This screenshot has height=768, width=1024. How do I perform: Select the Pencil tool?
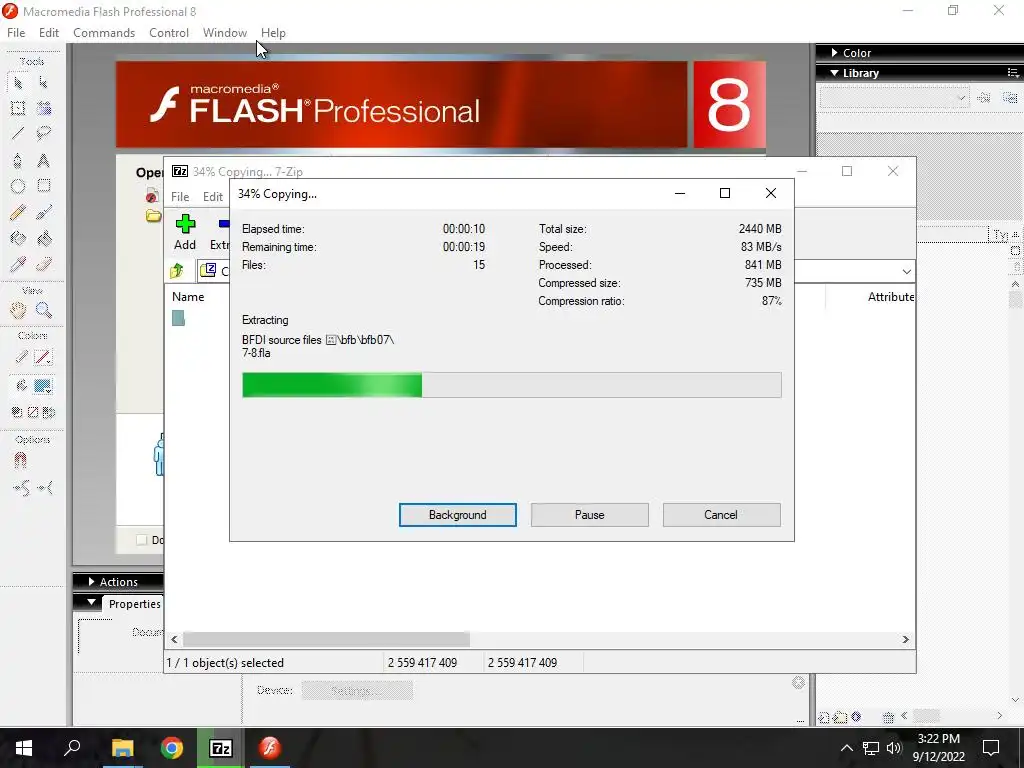pos(18,212)
